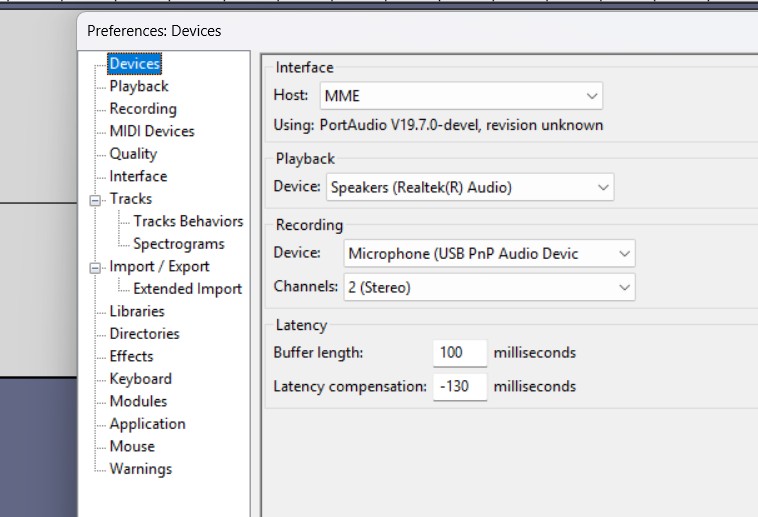Select Devices in the preferences tree

tap(134, 64)
